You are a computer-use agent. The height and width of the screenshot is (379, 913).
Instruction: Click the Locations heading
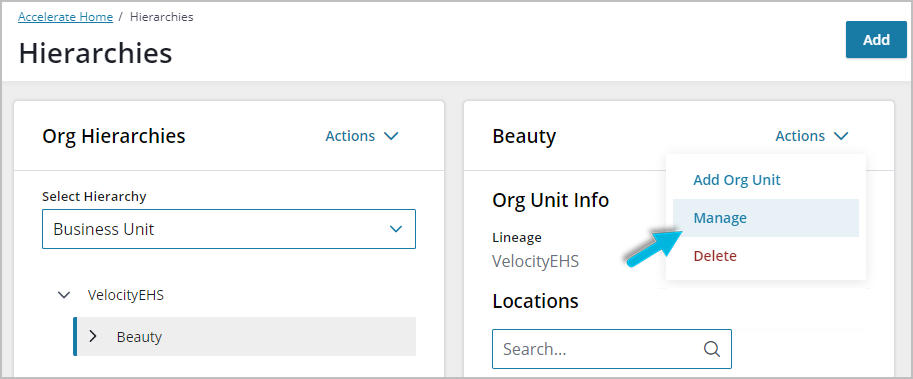coord(535,301)
